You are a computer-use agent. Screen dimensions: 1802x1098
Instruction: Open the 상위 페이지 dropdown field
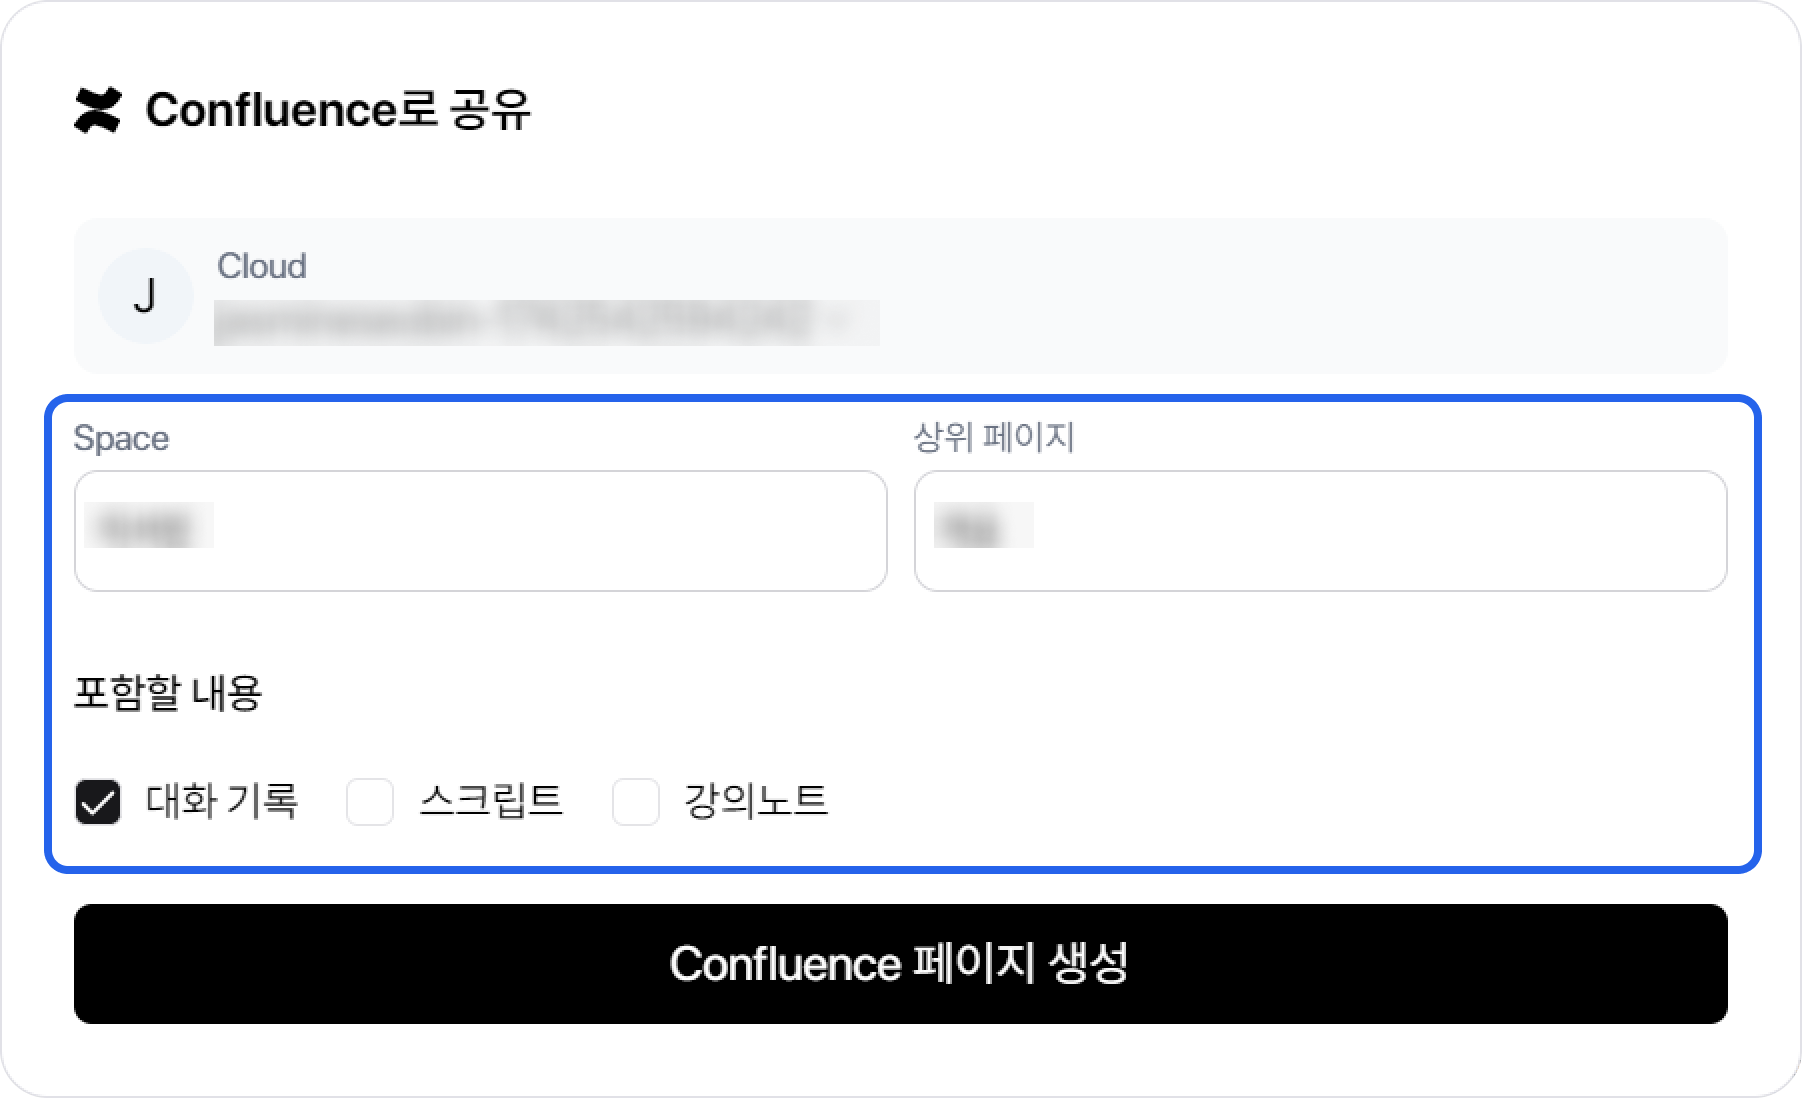pyautogui.click(x=1320, y=531)
